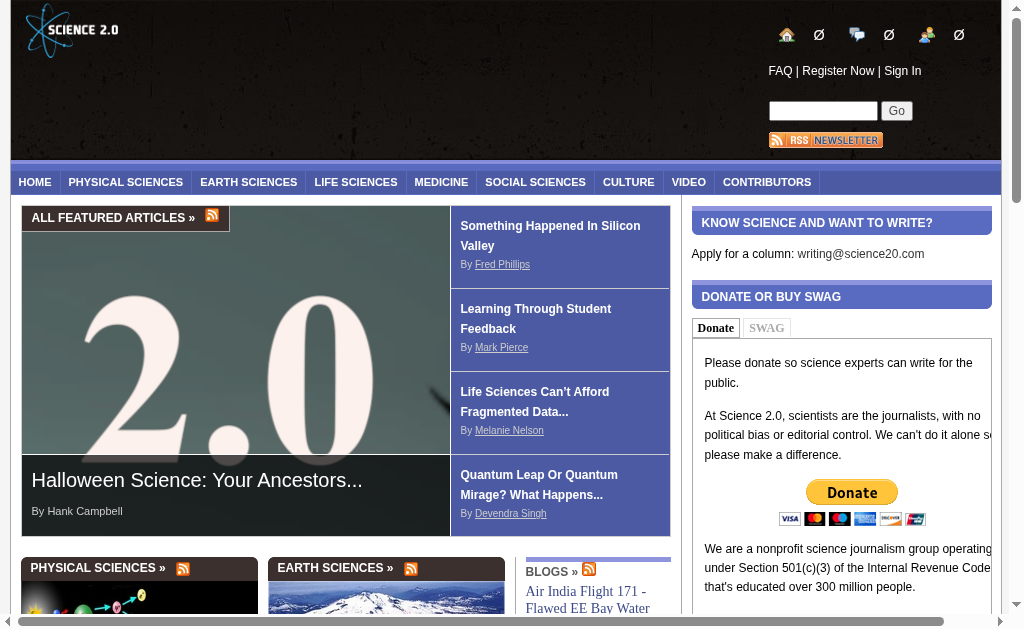This screenshot has width=1024, height=629.
Task: Click the user profile icon in header
Action: coord(927,35)
